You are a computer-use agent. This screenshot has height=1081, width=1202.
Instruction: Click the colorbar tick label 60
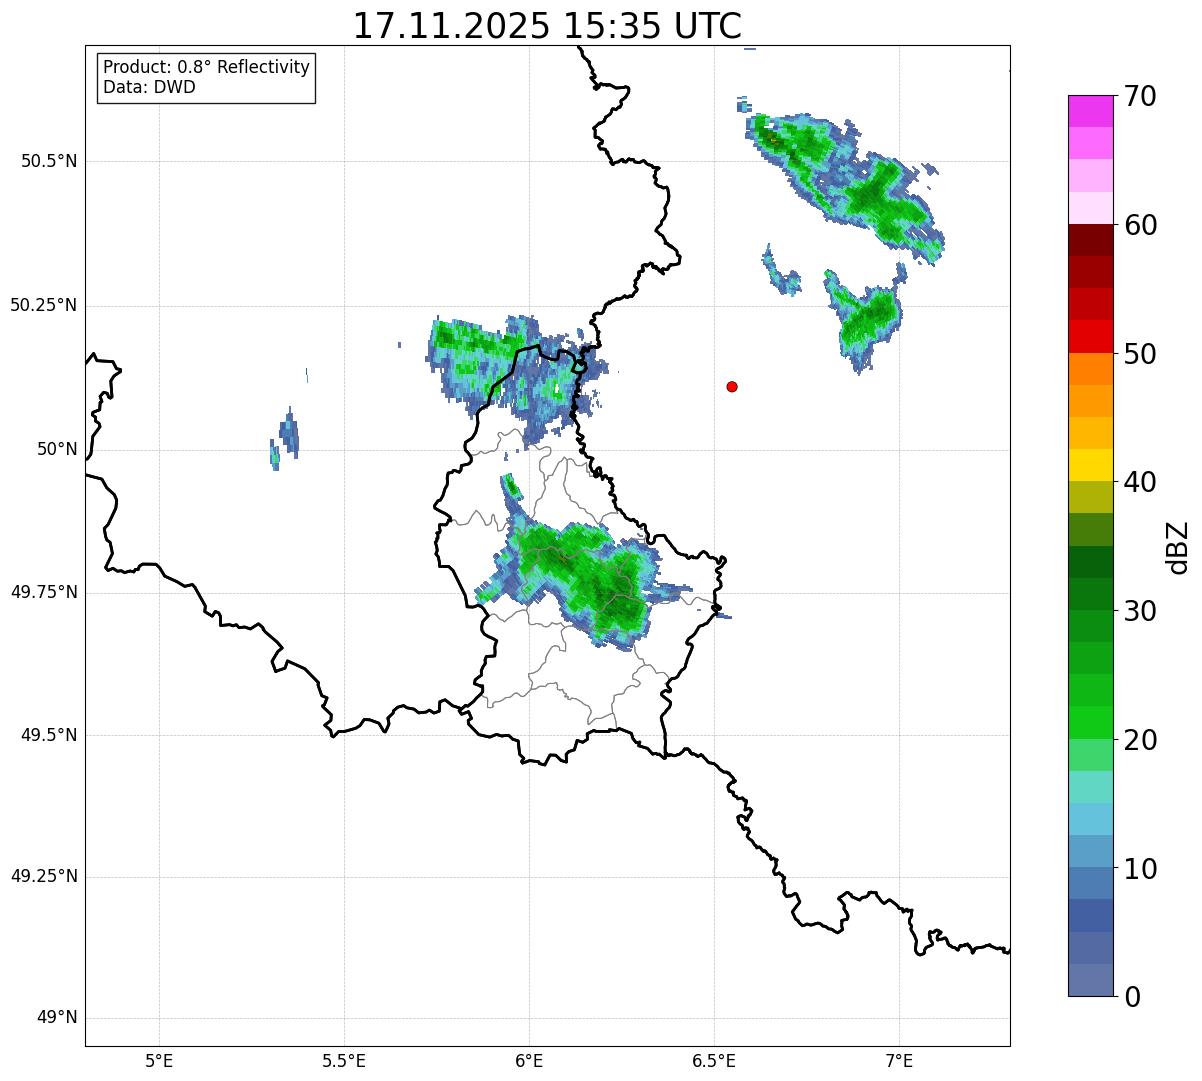(1140, 225)
